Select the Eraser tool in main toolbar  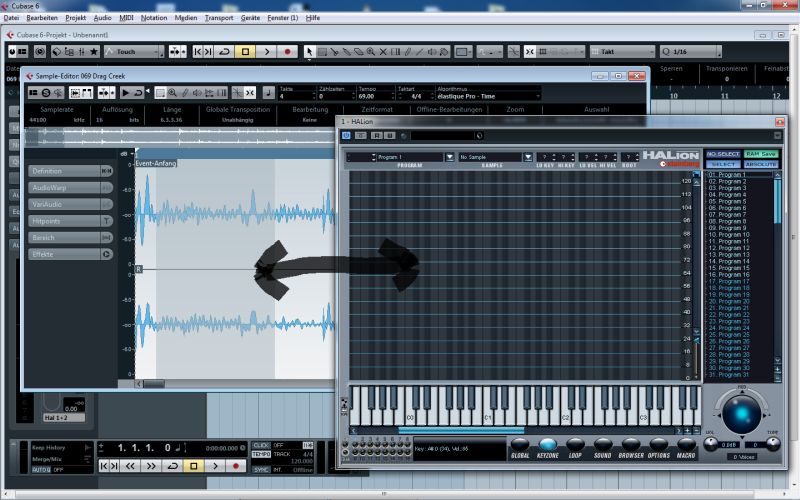point(359,52)
